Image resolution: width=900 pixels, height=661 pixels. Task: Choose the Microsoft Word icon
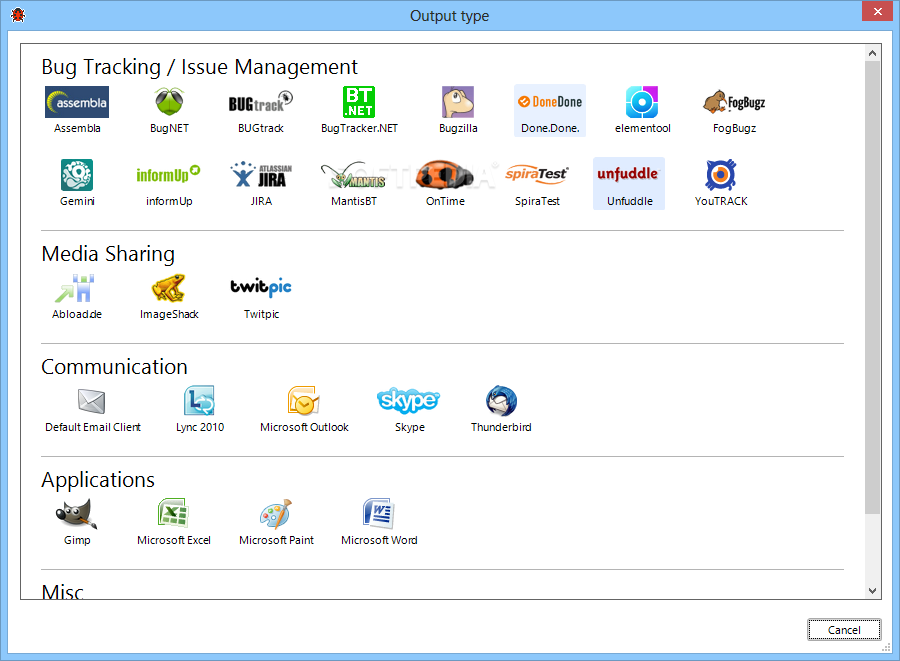378,514
